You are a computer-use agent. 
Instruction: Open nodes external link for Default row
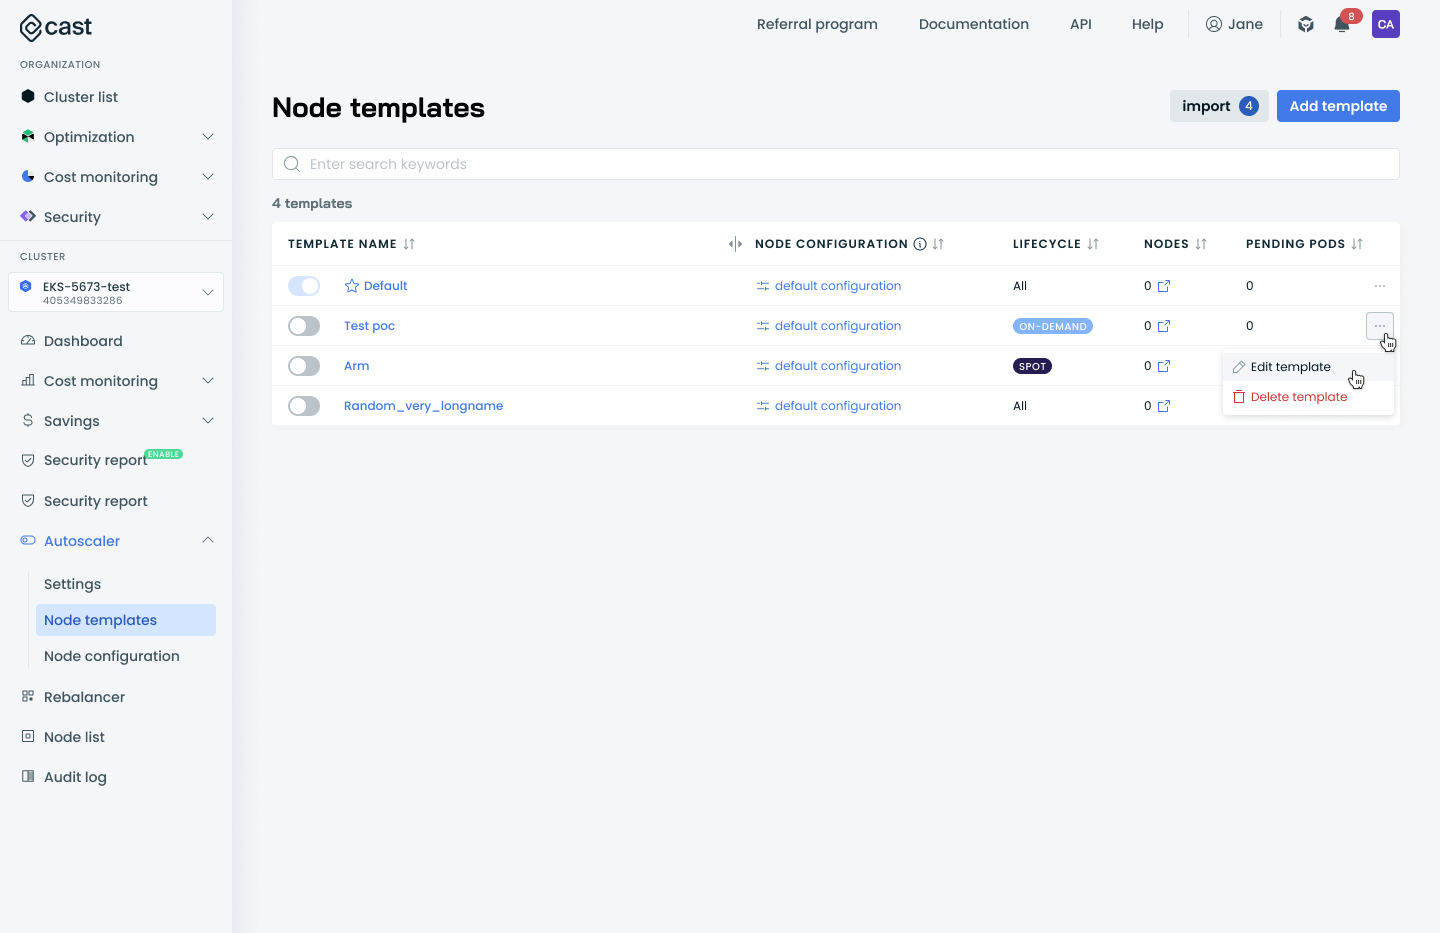click(1164, 286)
